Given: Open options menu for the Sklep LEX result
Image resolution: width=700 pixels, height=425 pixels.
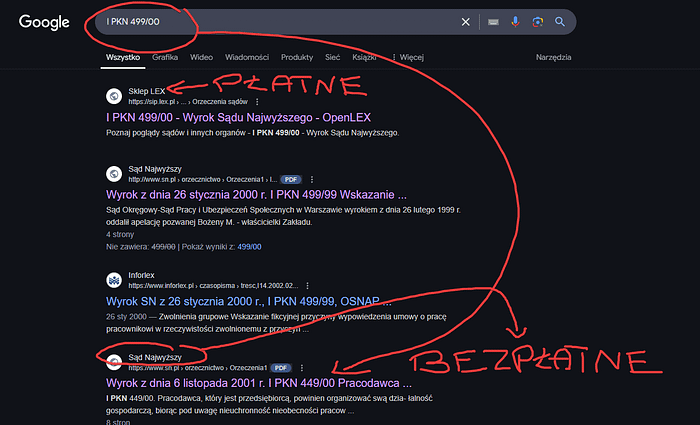Looking at the screenshot, I should pos(257,102).
